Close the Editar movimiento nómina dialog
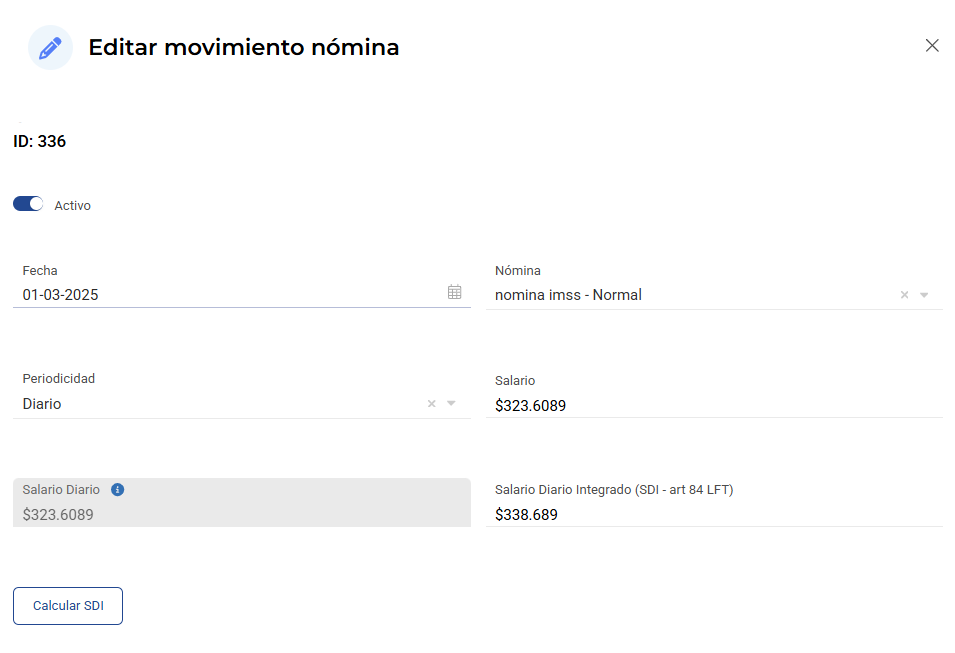This screenshot has height=653, width=955. click(932, 46)
